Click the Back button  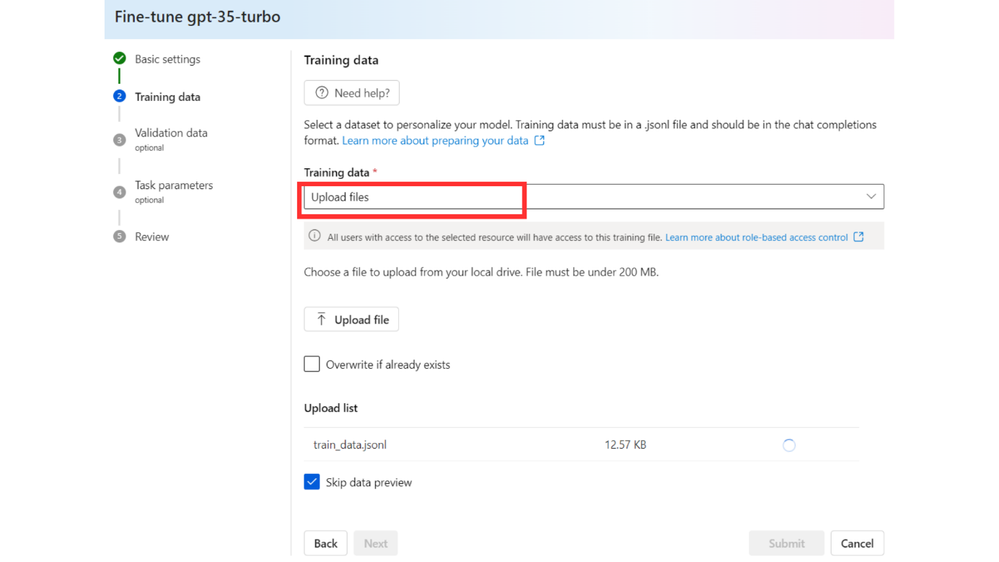326,543
